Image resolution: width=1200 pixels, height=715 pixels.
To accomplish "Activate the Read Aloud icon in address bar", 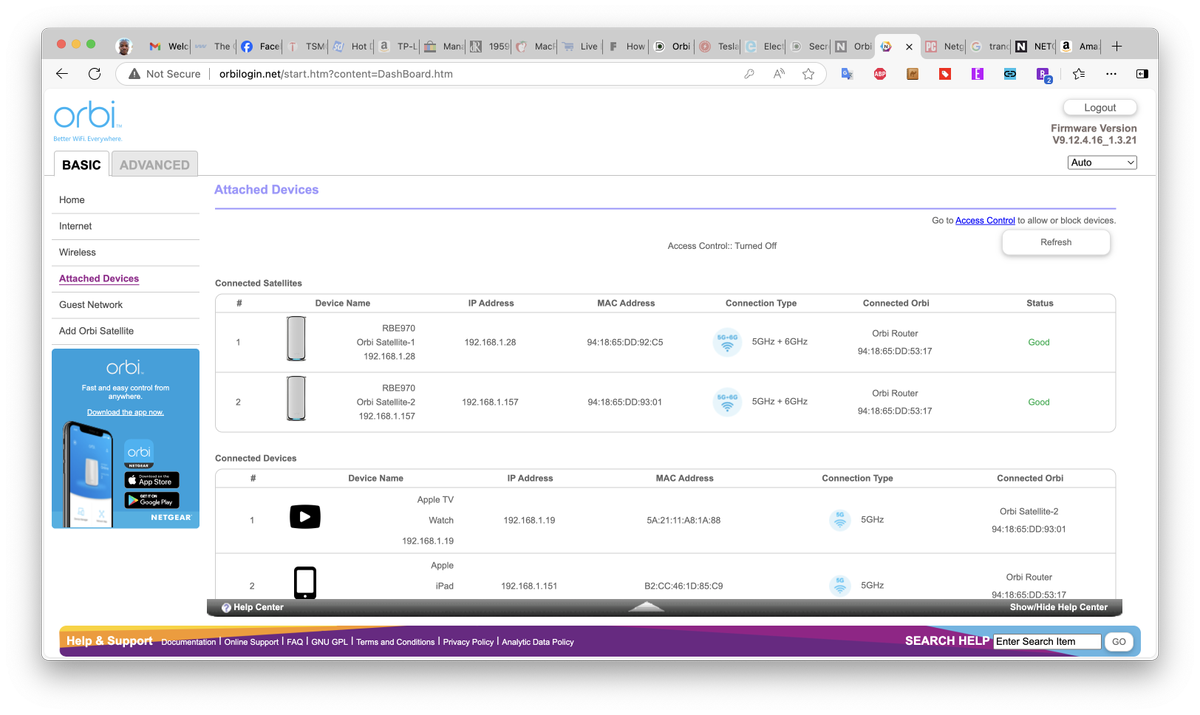I will click(x=779, y=74).
